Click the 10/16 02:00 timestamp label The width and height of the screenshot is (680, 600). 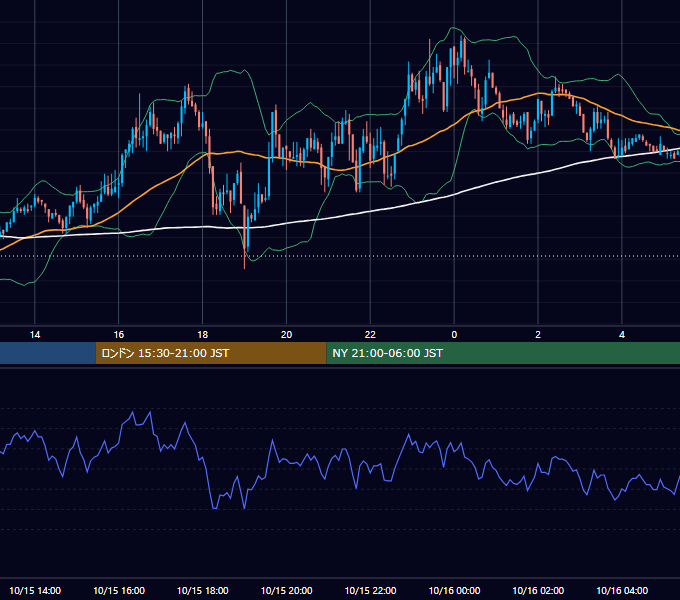click(538, 590)
